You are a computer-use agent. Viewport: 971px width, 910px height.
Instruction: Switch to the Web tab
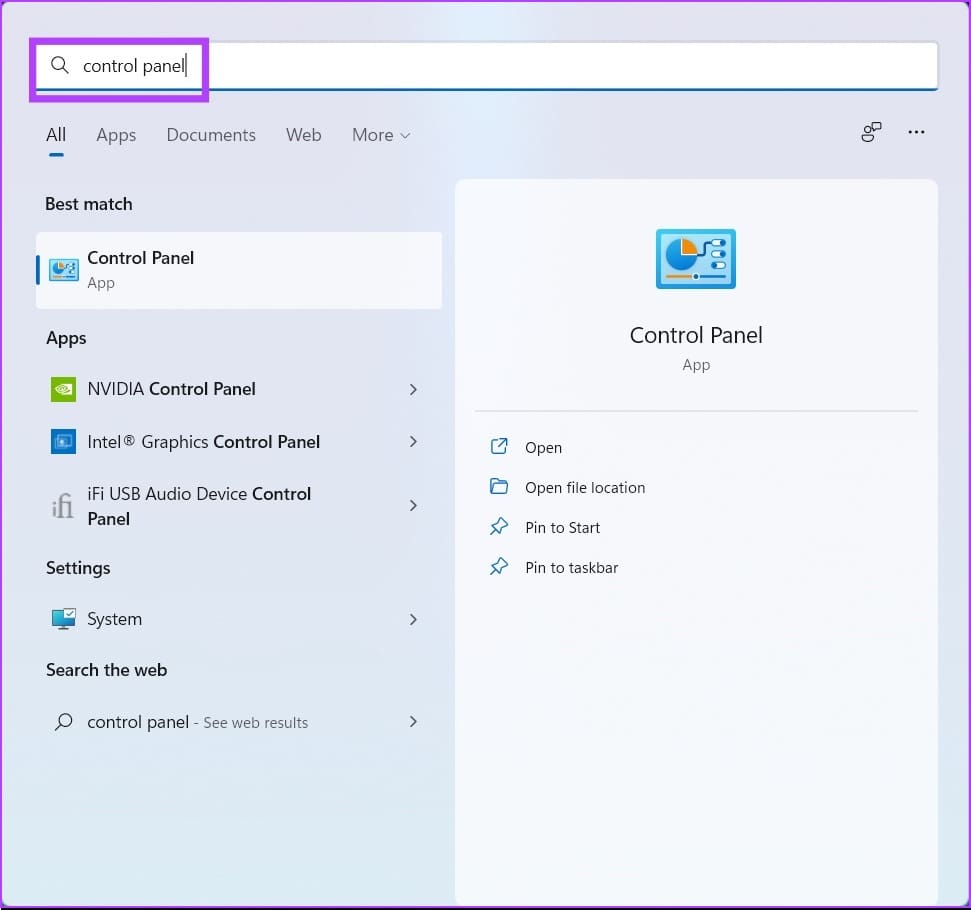click(x=303, y=135)
